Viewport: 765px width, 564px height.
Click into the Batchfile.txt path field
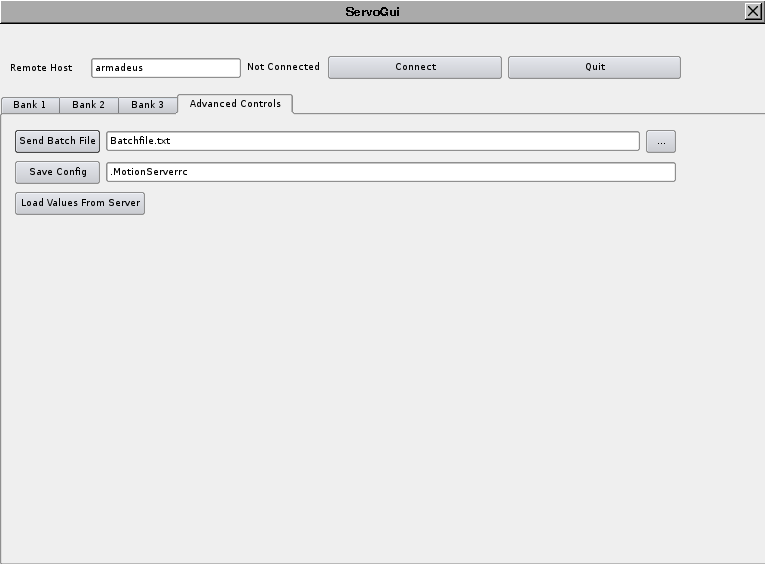coord(372,141)
